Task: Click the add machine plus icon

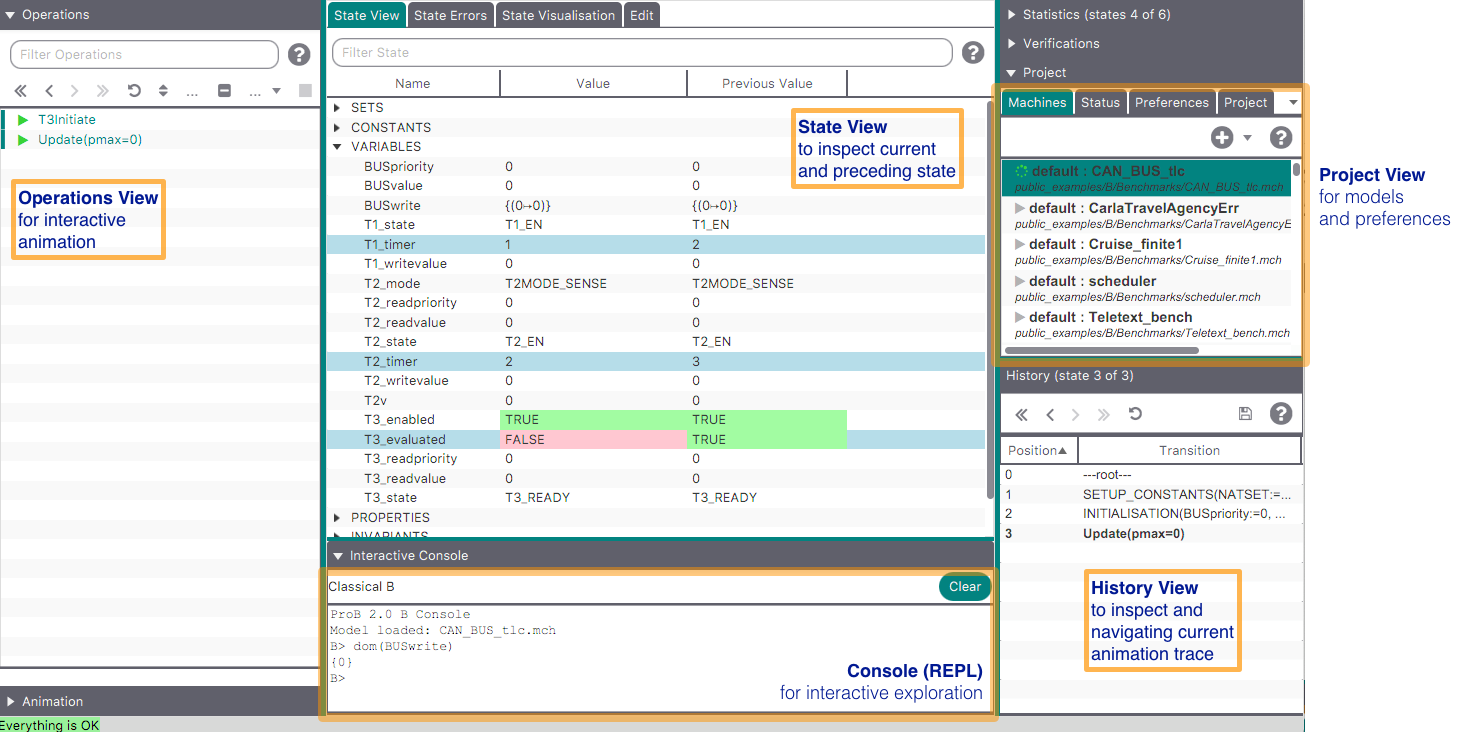Action: (x=1221, y=138)
